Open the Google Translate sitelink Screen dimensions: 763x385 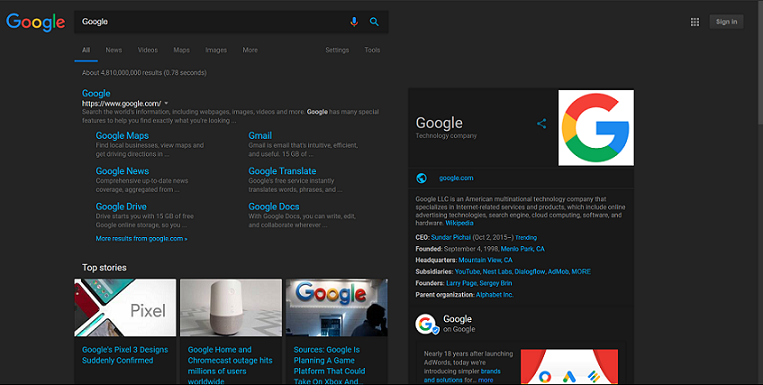tap(282, 171)
